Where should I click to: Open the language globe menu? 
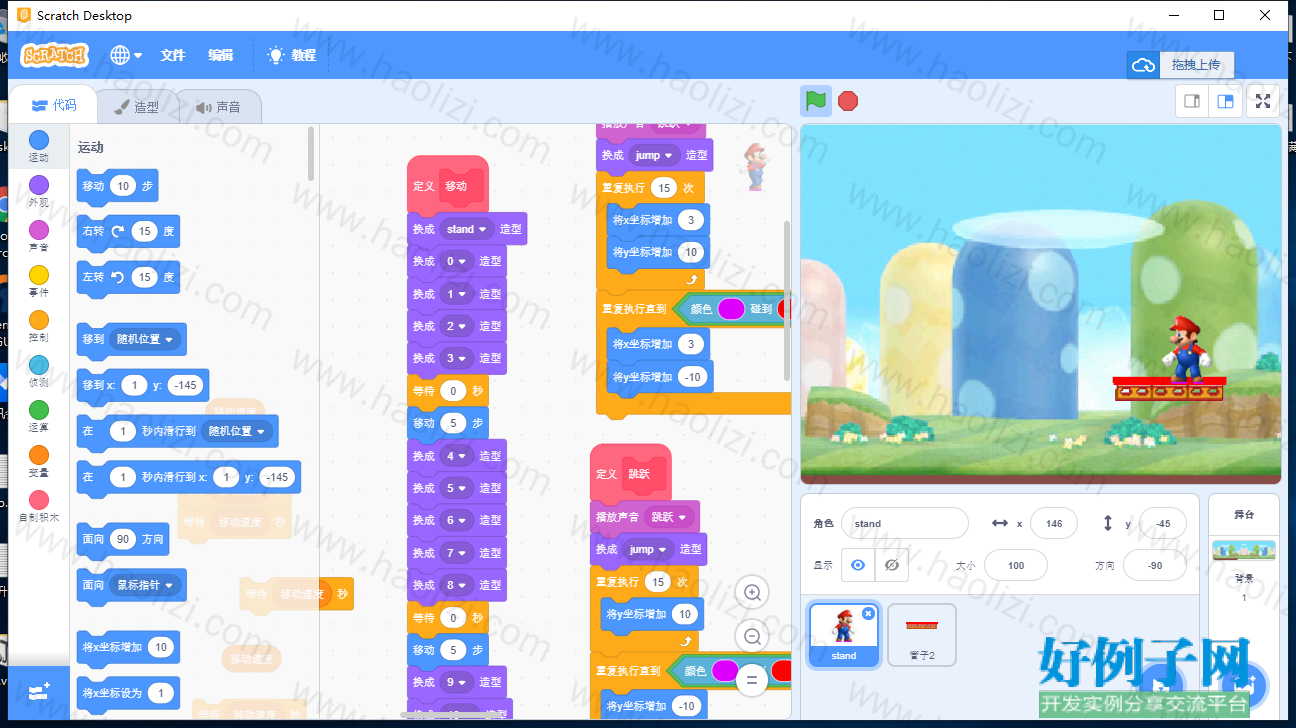[126, 55]
